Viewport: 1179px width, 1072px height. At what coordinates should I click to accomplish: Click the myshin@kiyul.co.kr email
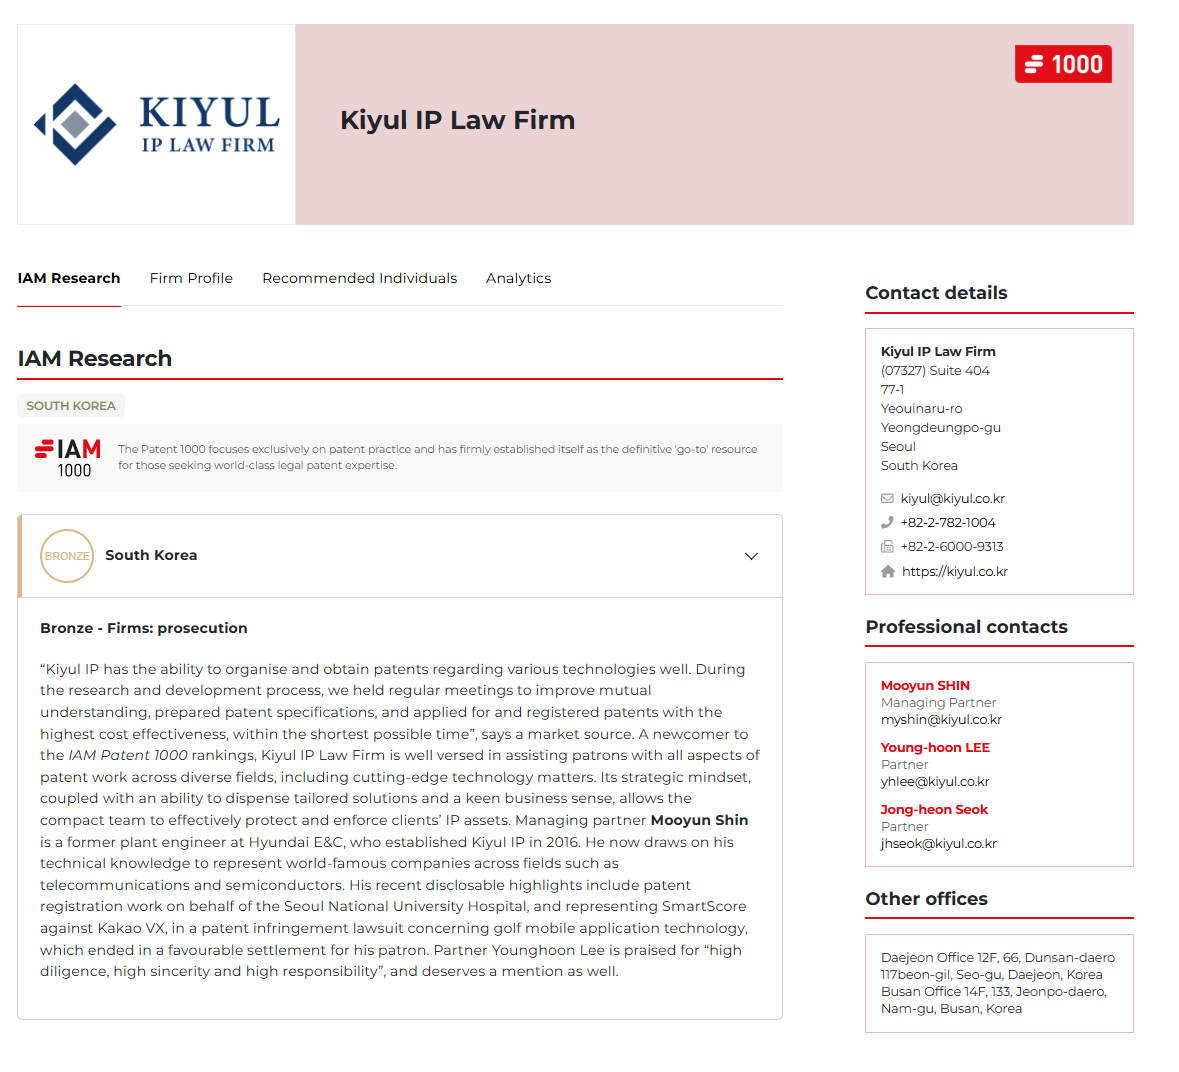(x=941, y=719)
